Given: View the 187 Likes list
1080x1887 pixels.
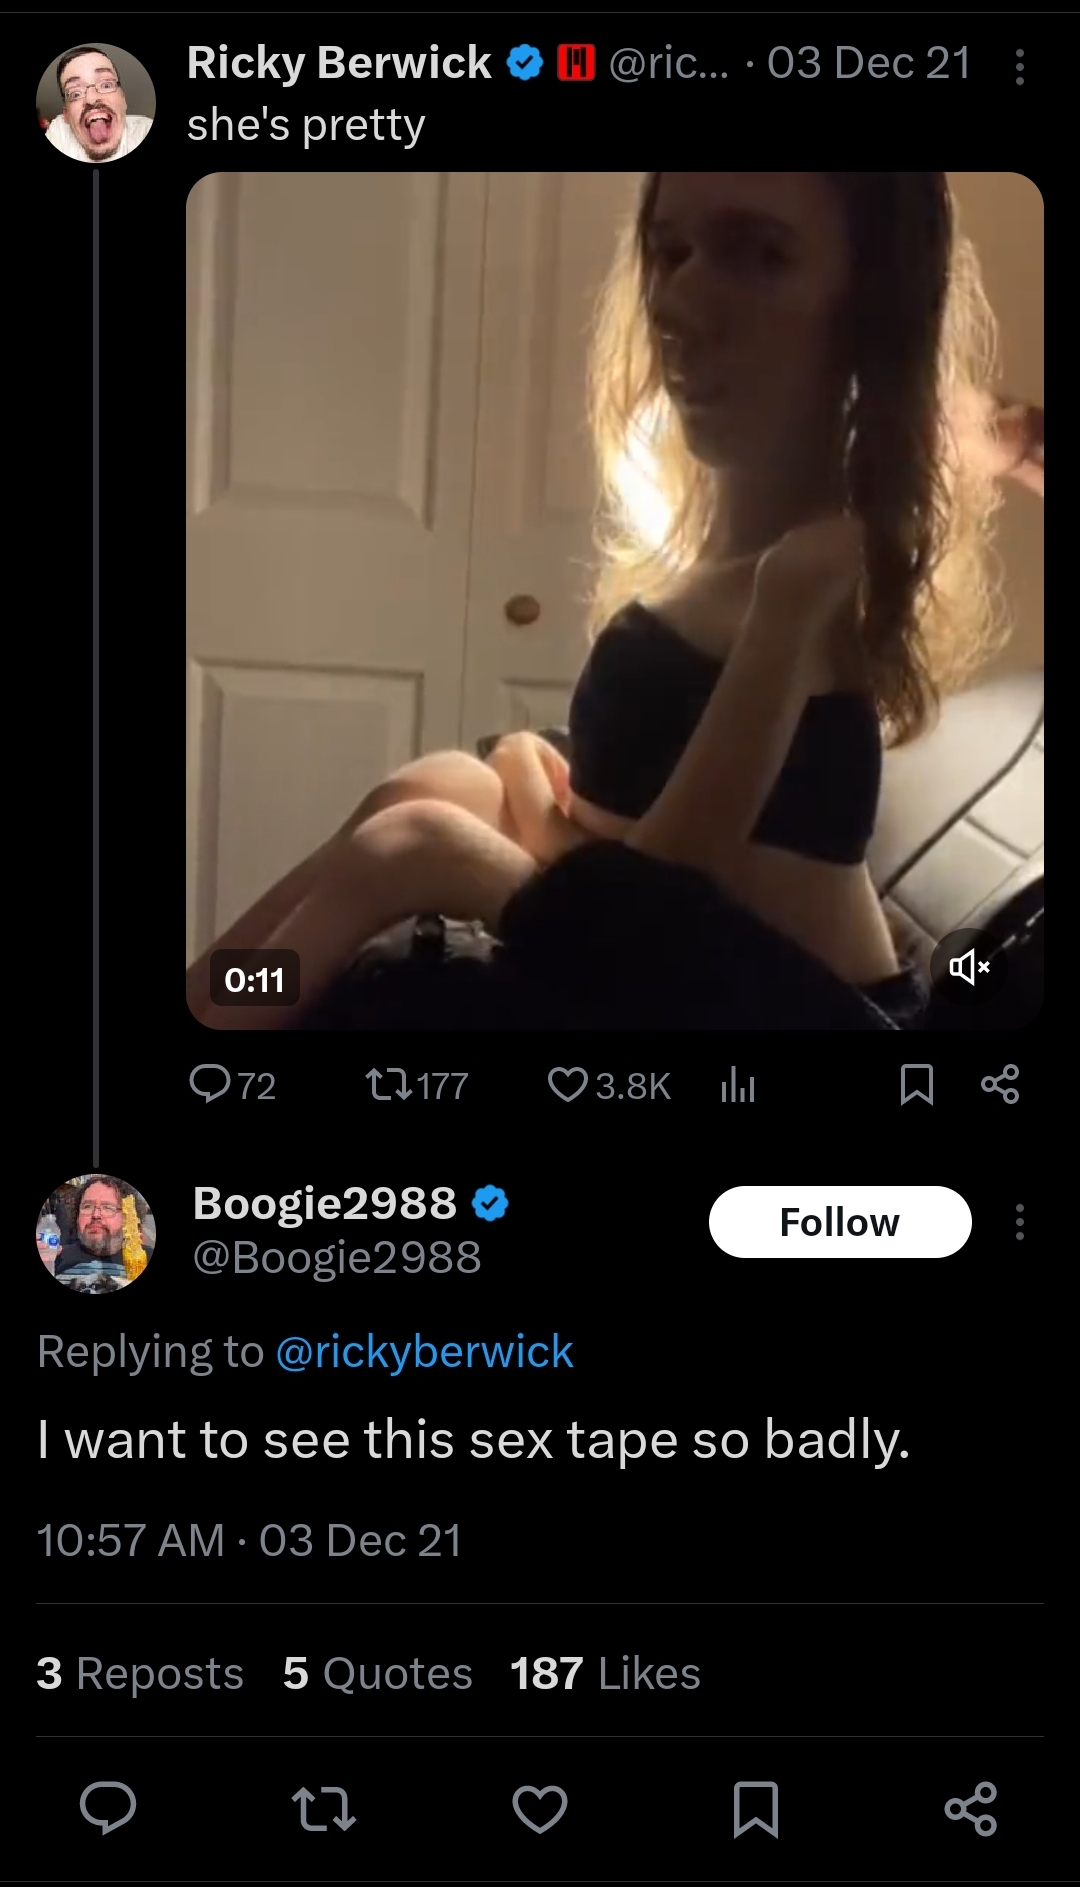Looking at the screenshot, I should click(x=605, y=1674).
